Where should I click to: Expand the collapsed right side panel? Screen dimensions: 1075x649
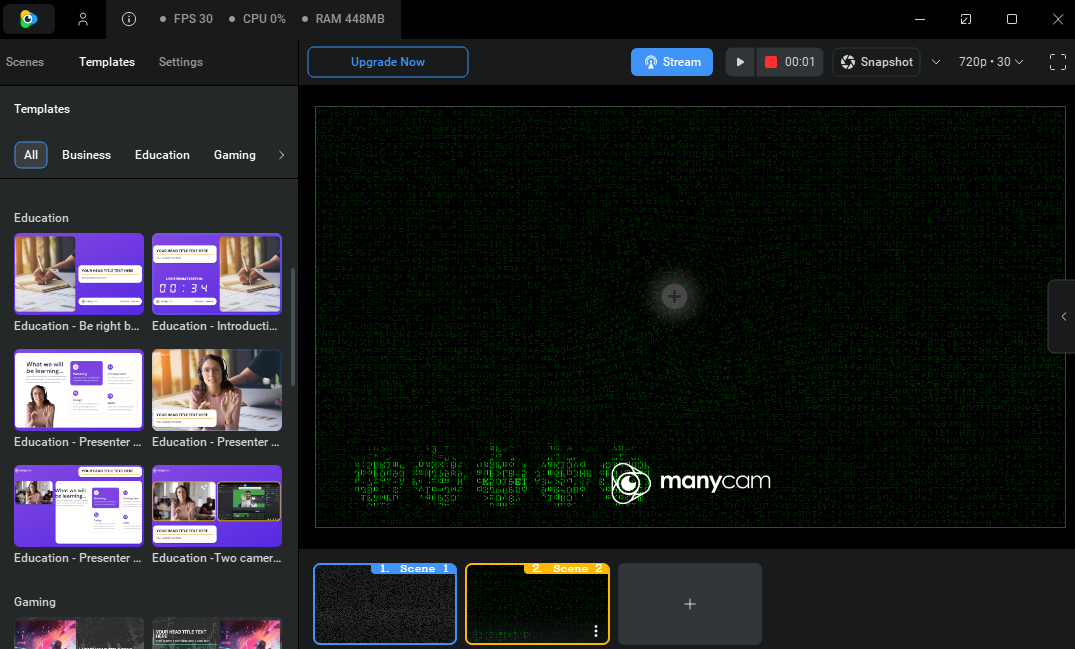[x=1063, y=316]
